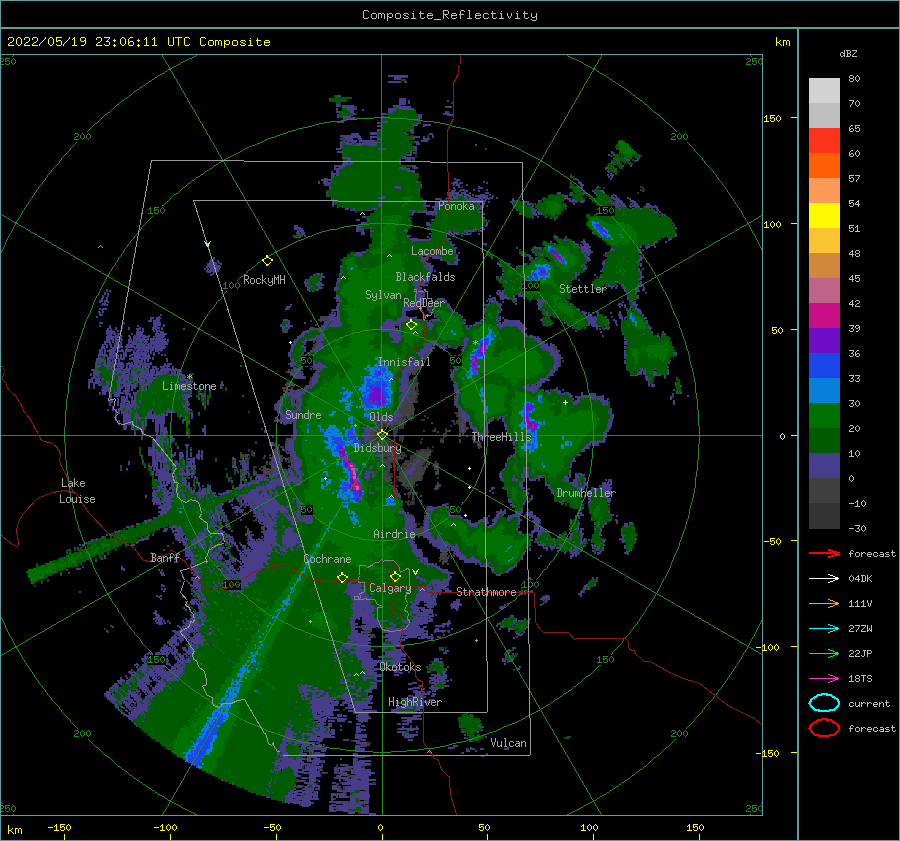Click the yellow diamond marker below RedDeer

pyautogui.click(x=412, y=325)
